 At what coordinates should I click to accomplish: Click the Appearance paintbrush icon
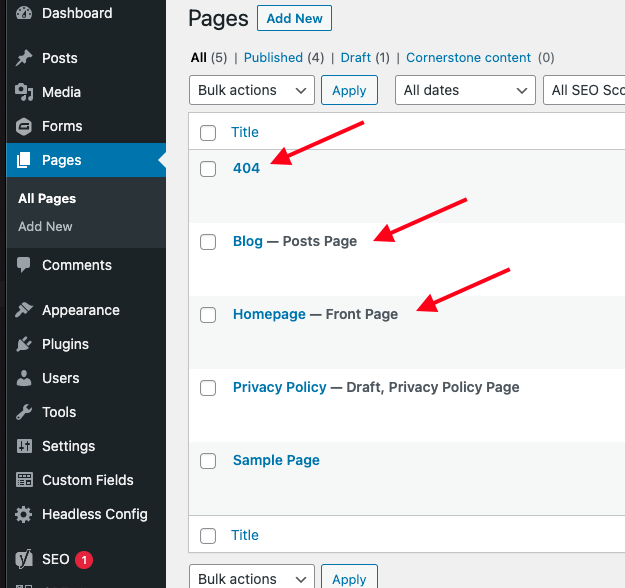[x=24, y=310]
